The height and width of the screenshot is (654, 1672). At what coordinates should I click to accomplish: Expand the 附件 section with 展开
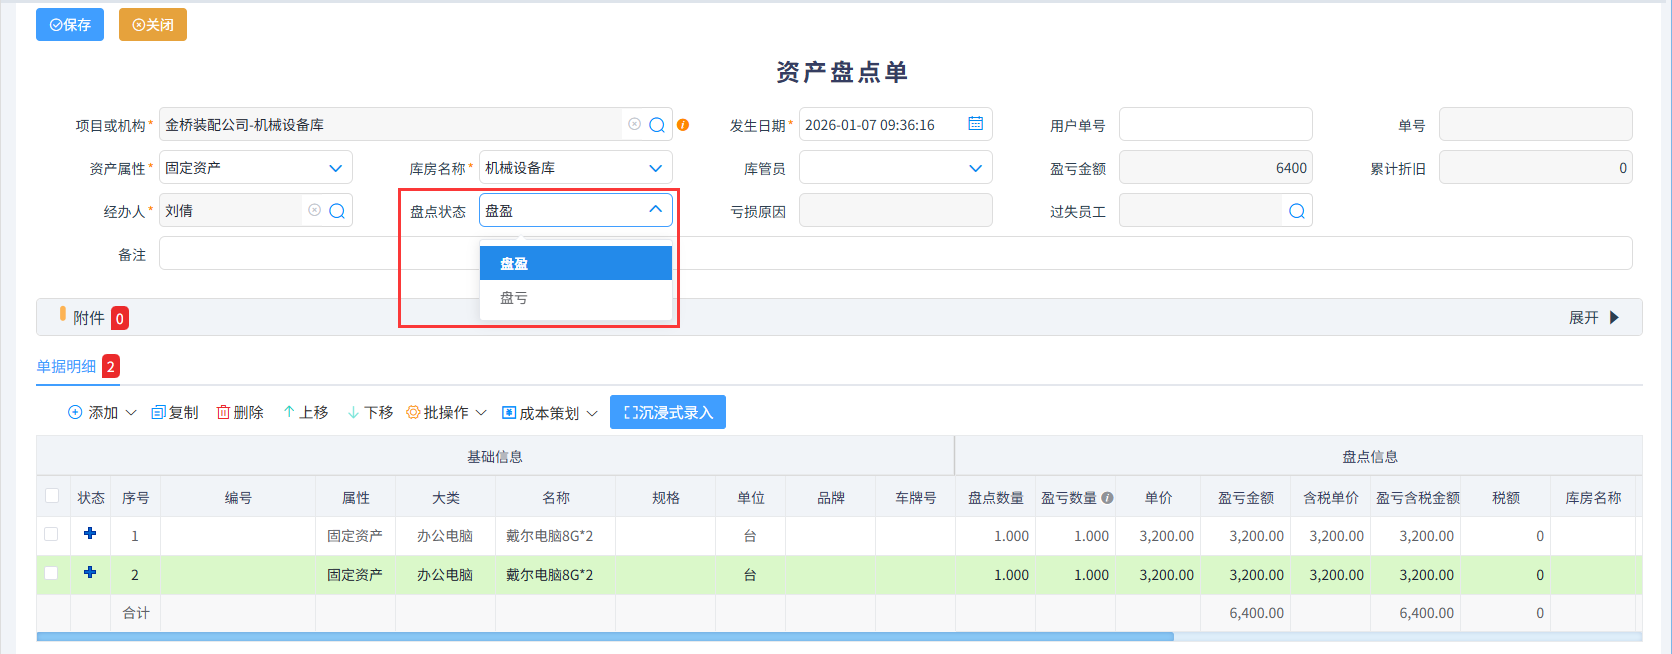1593,317
